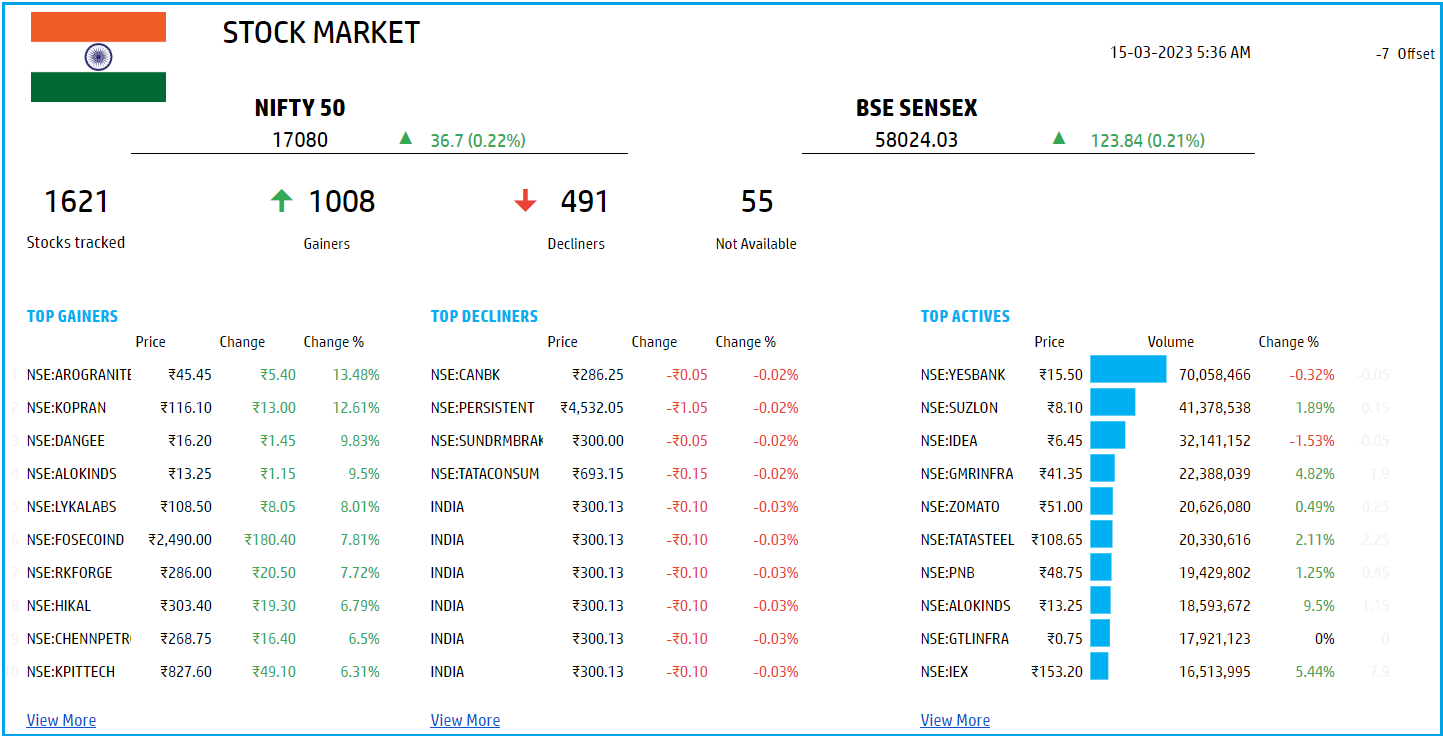
Task: Click the volume 70,058,466
Action: 1215,375
